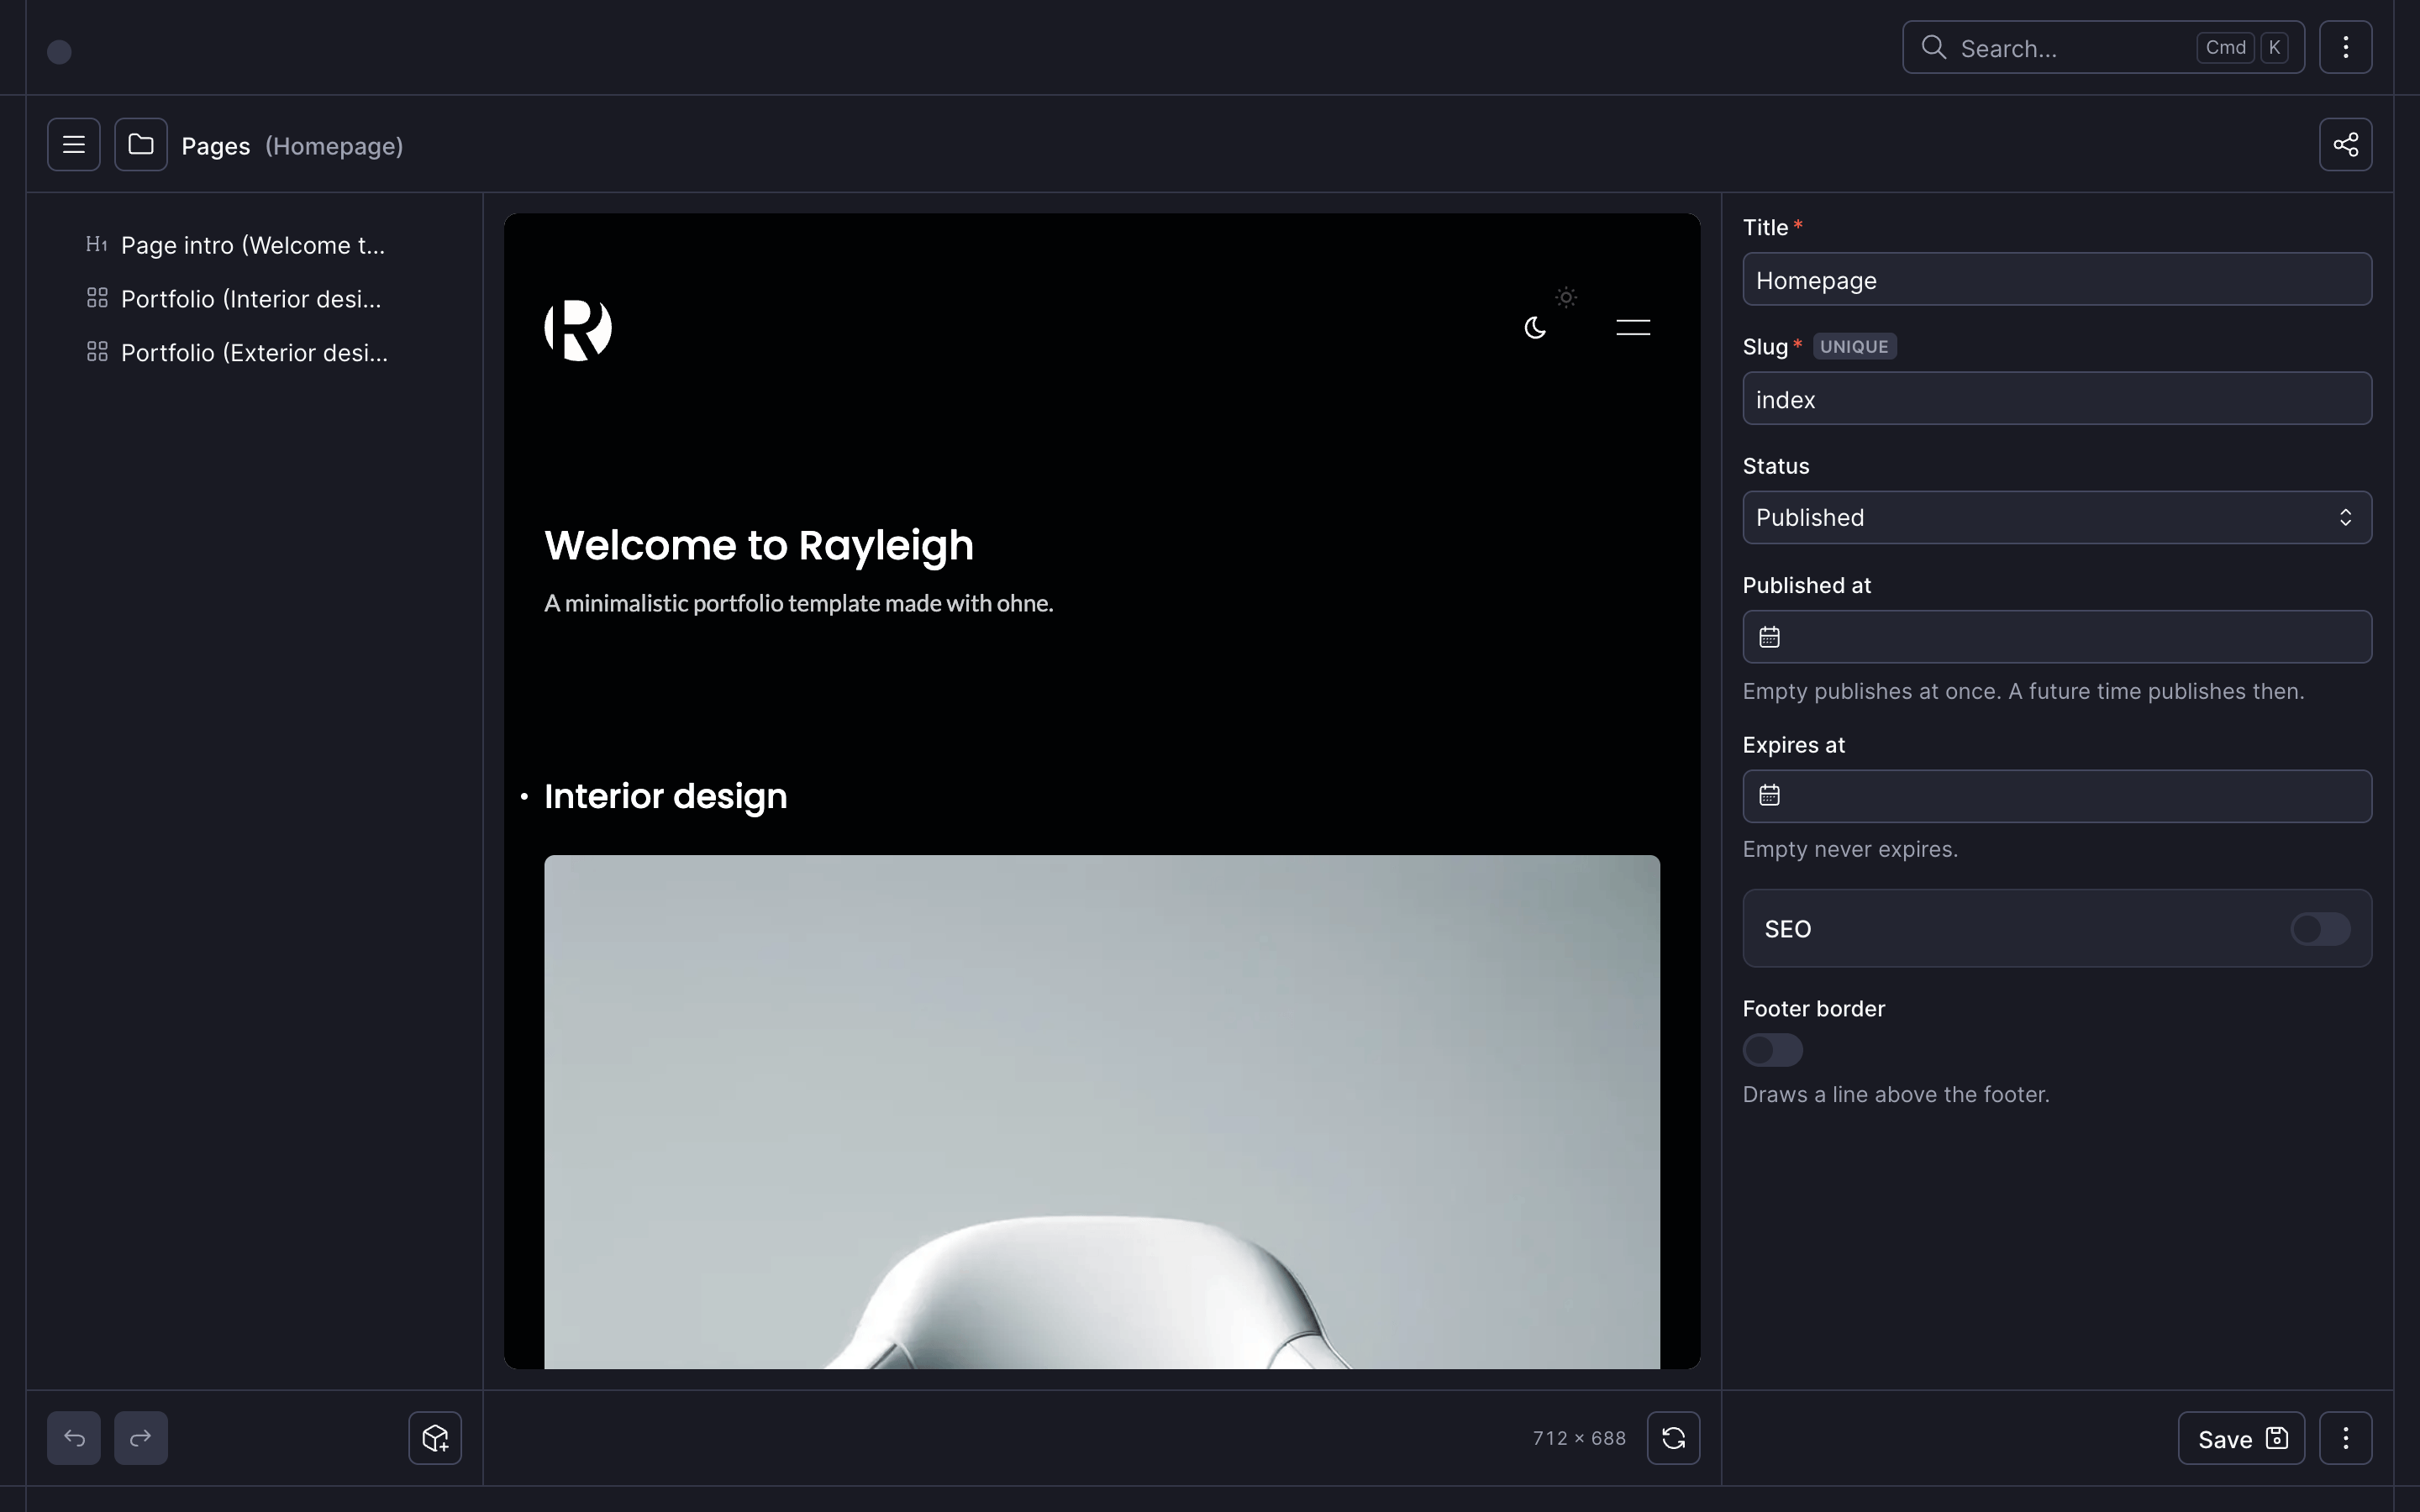Click the Save button
The height and width of the screenshot is (1512, 2420).
[x=2241, y=1438]
